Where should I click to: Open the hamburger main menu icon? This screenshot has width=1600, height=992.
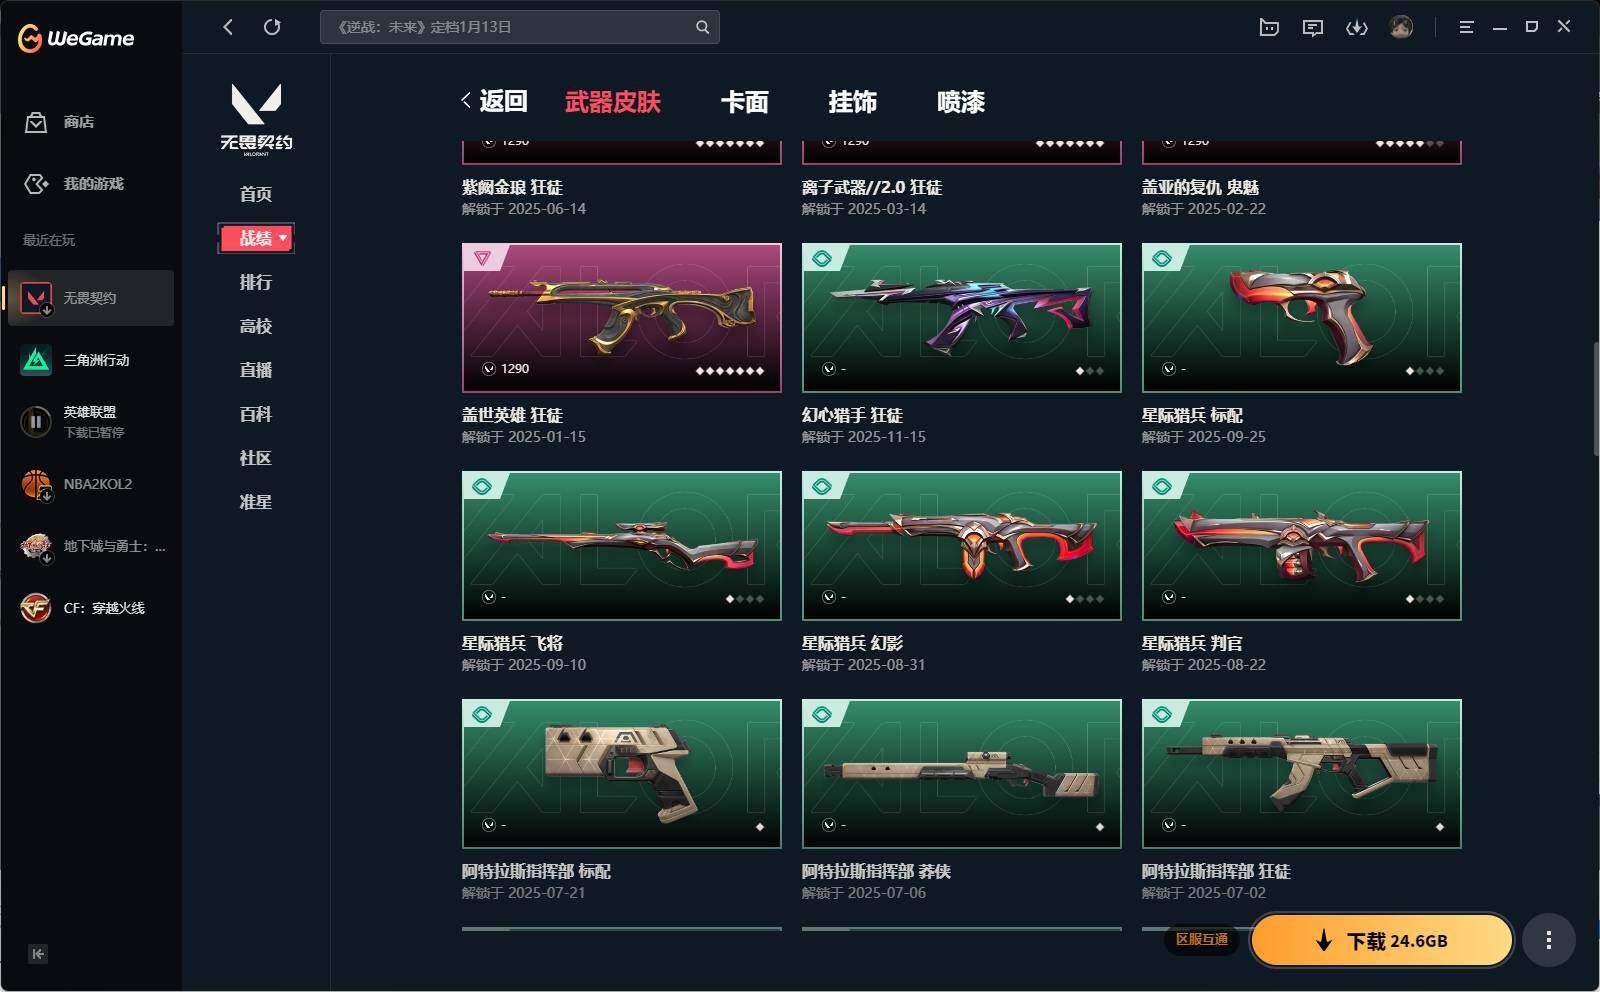1466,27
